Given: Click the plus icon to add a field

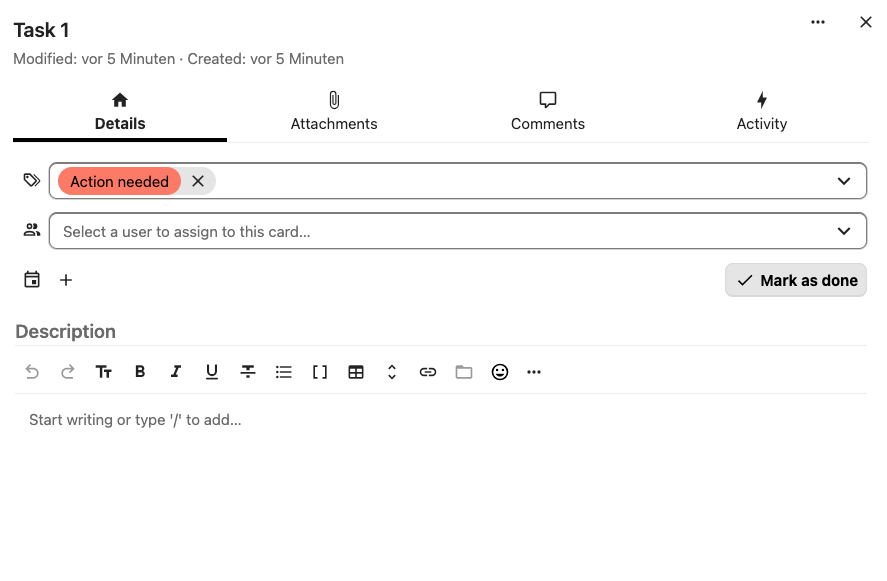Looking at the screenshot, I should 66,280.
